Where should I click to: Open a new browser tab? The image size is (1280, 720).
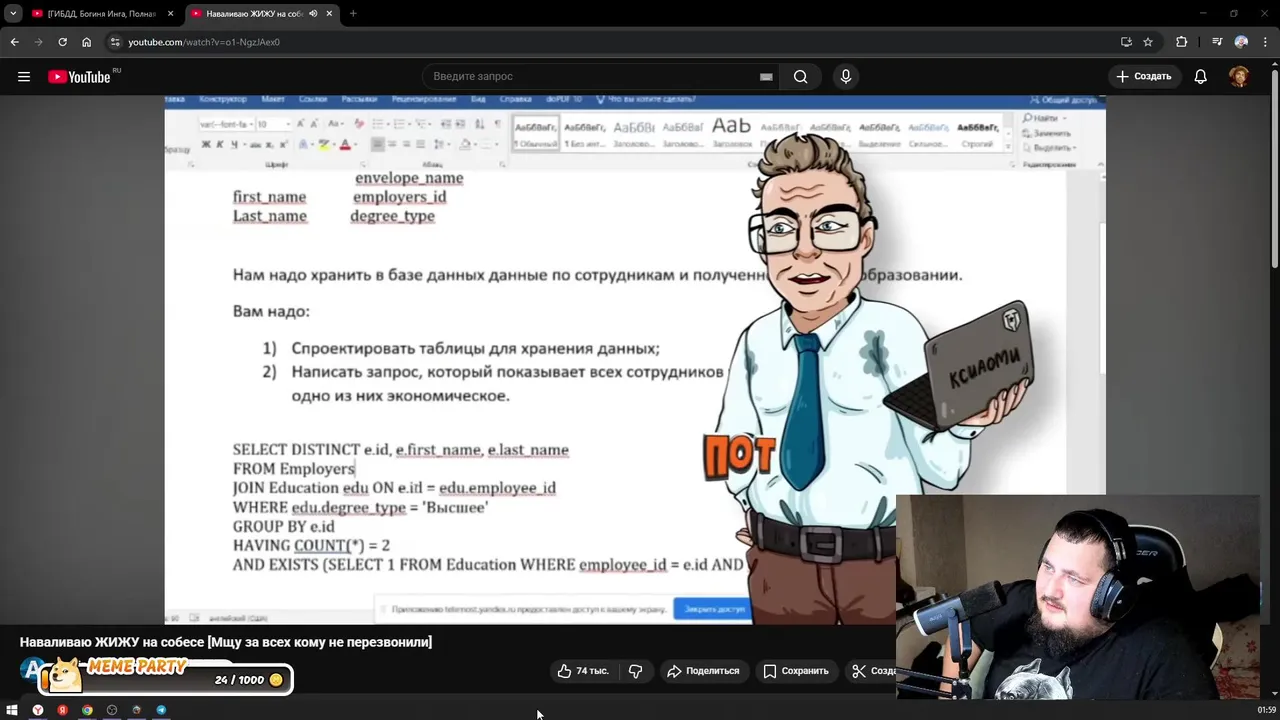point(353,14)
